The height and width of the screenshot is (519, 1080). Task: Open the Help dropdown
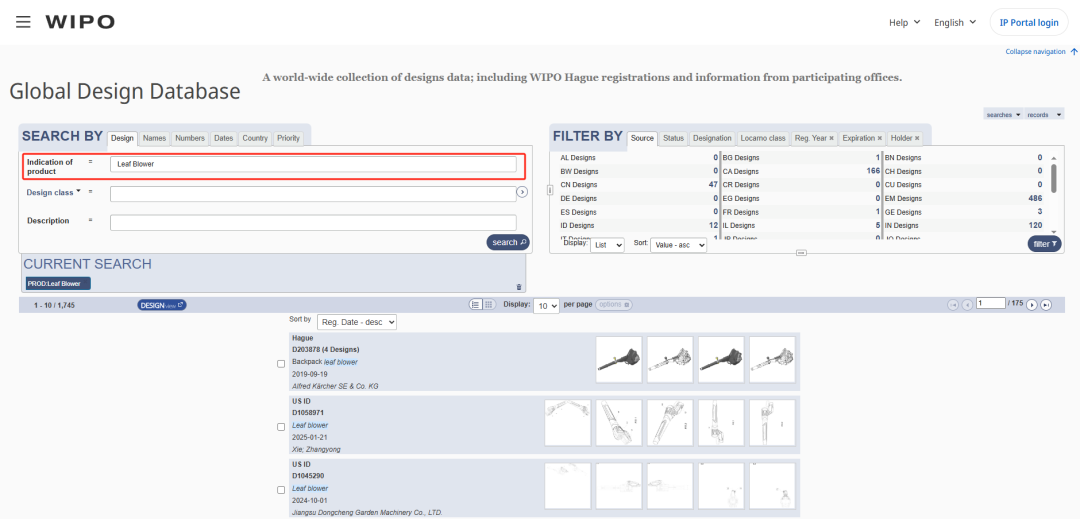click(x=904, y=22)
